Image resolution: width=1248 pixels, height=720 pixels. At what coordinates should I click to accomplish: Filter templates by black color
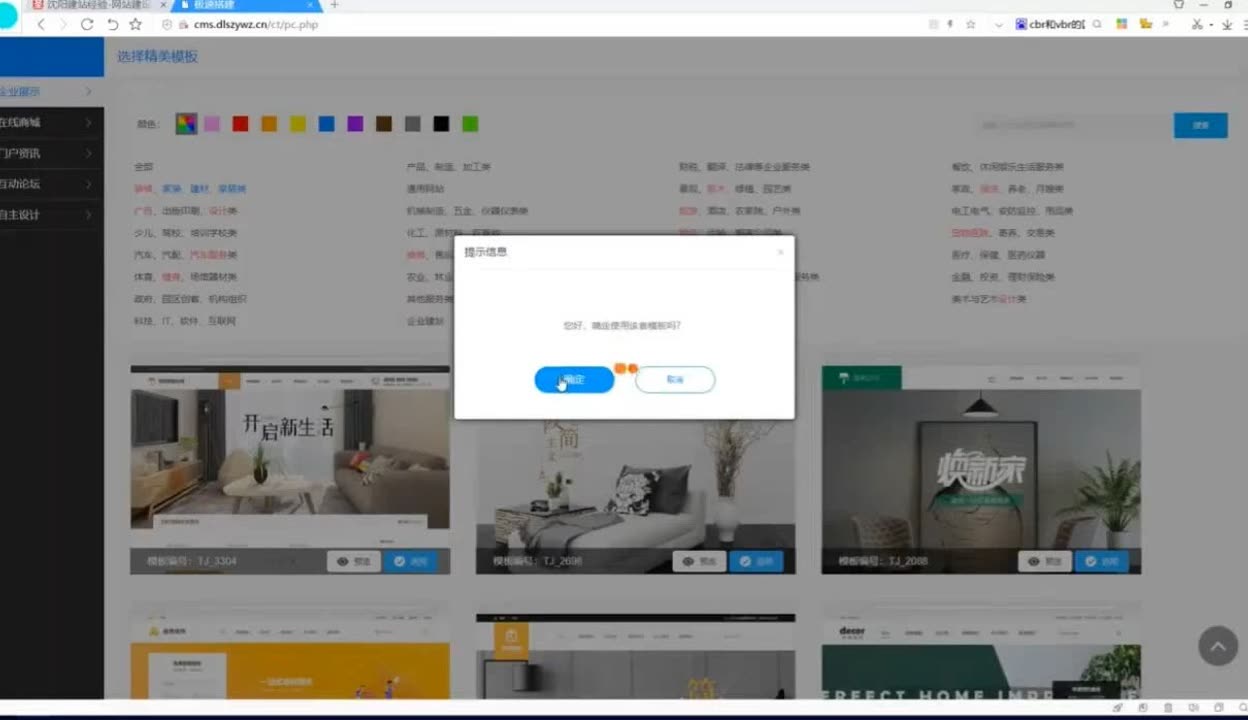(441, 124)
